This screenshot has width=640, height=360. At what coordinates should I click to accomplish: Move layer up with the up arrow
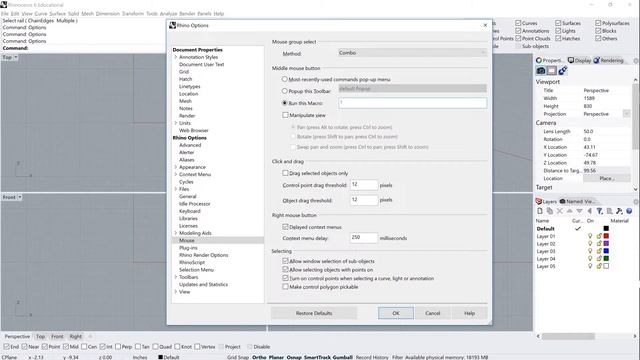[x=569, y=211]
